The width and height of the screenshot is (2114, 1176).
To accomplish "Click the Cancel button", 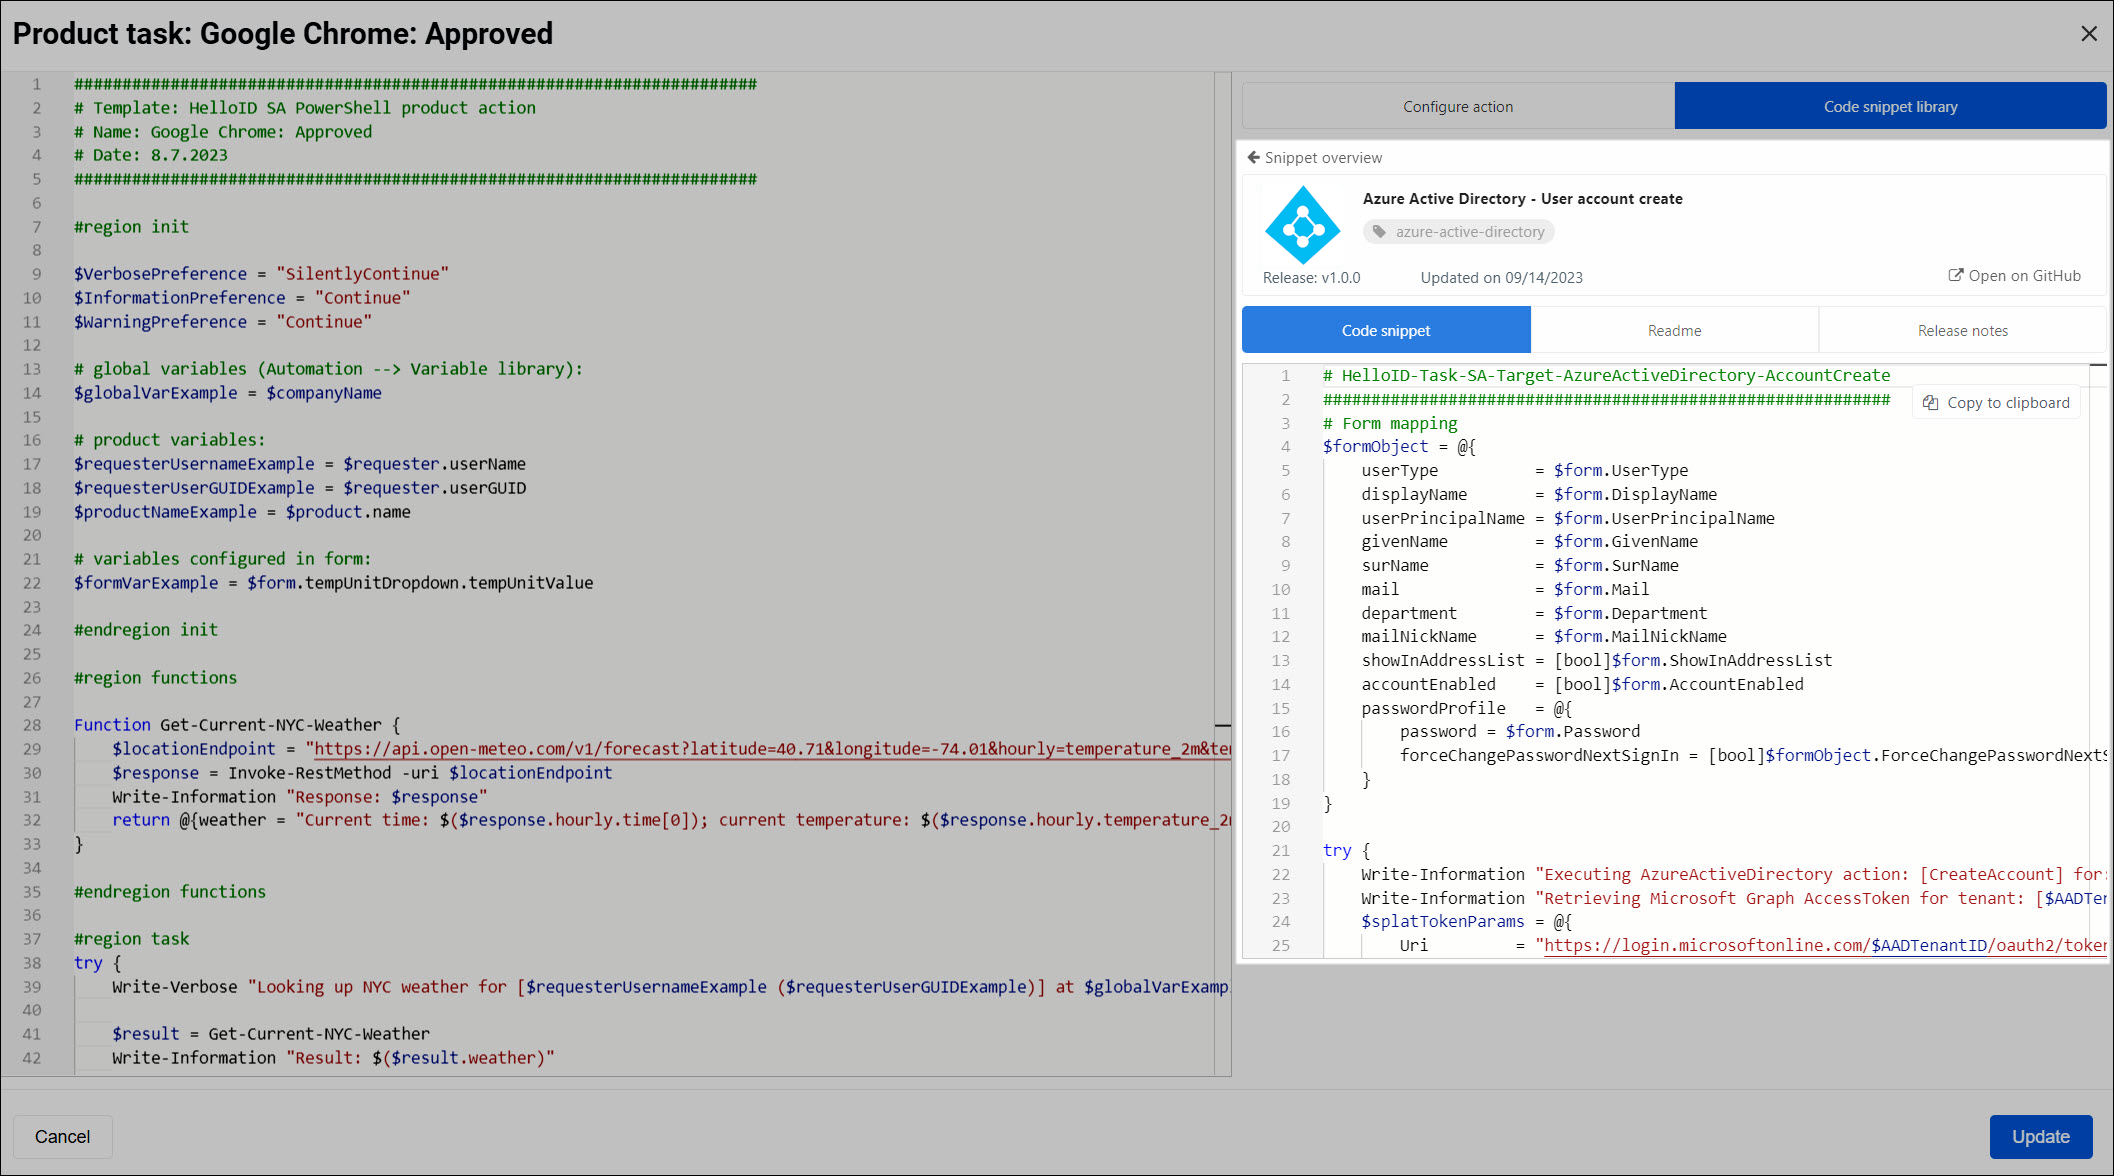I will 62,1136.
